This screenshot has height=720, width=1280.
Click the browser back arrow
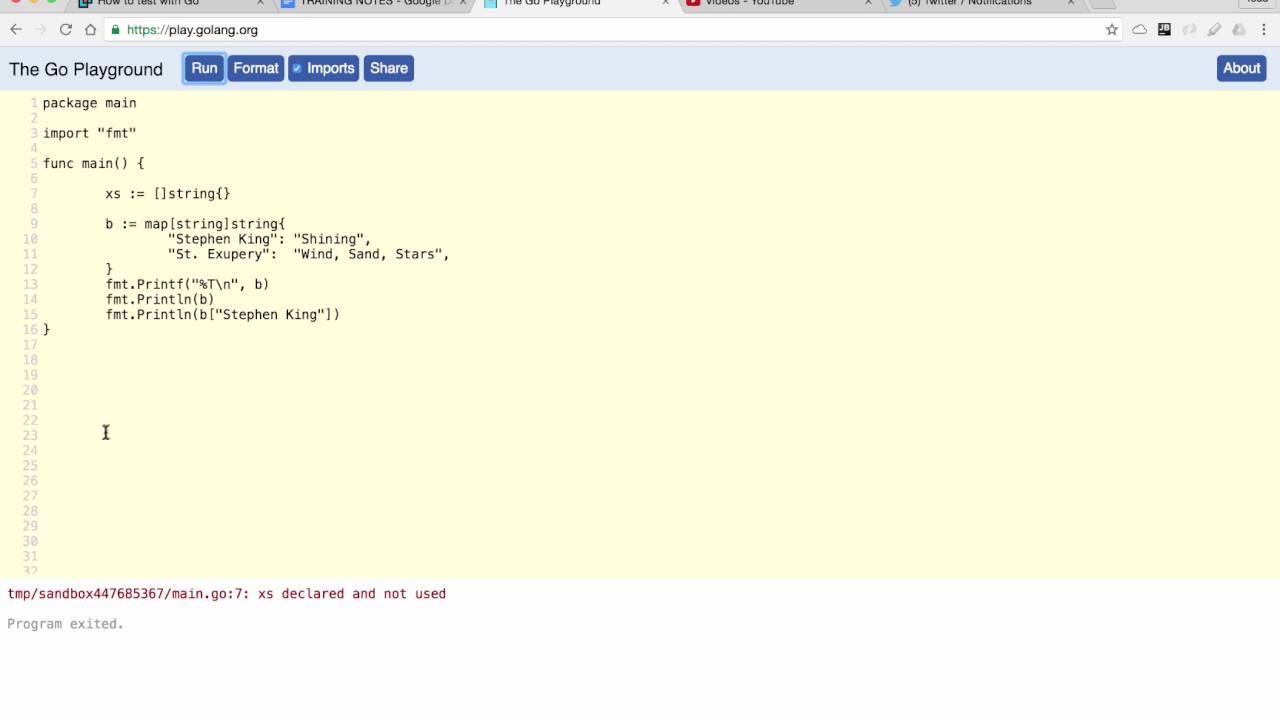pos(16,30)
